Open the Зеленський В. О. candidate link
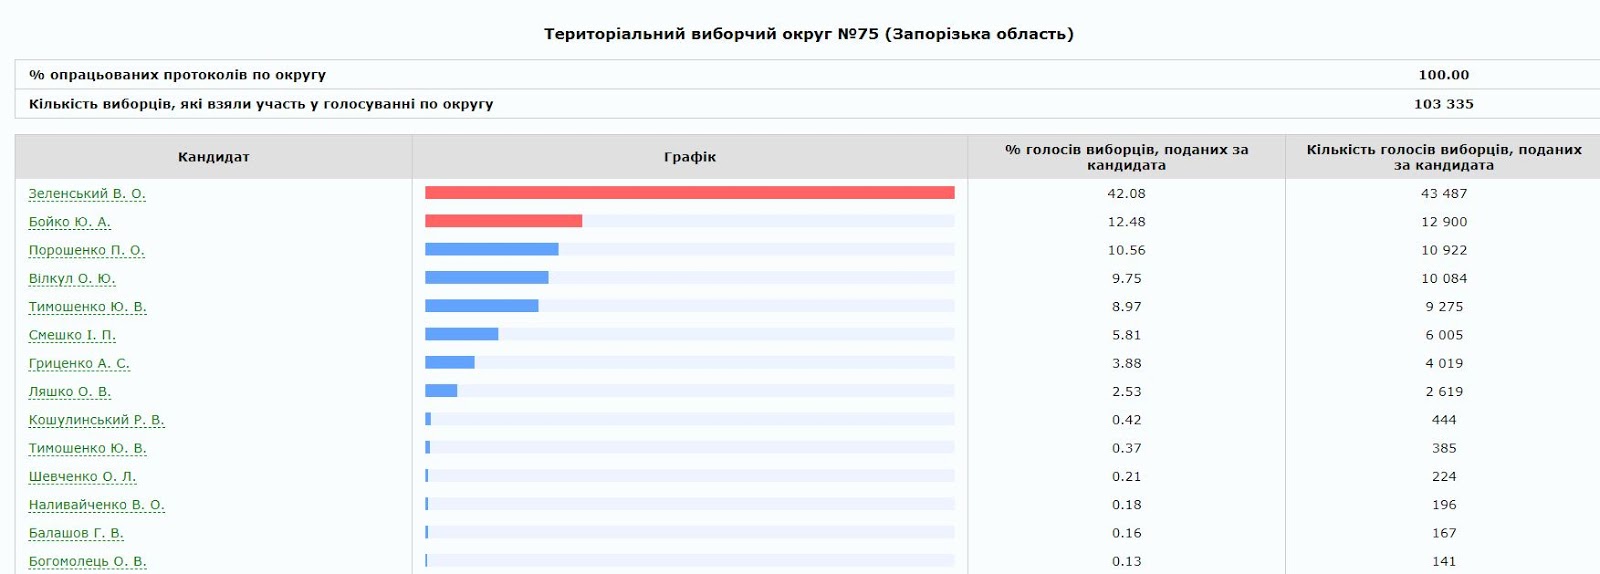The height and width of the screenshot is (574, 1600). tap(87, 194)
